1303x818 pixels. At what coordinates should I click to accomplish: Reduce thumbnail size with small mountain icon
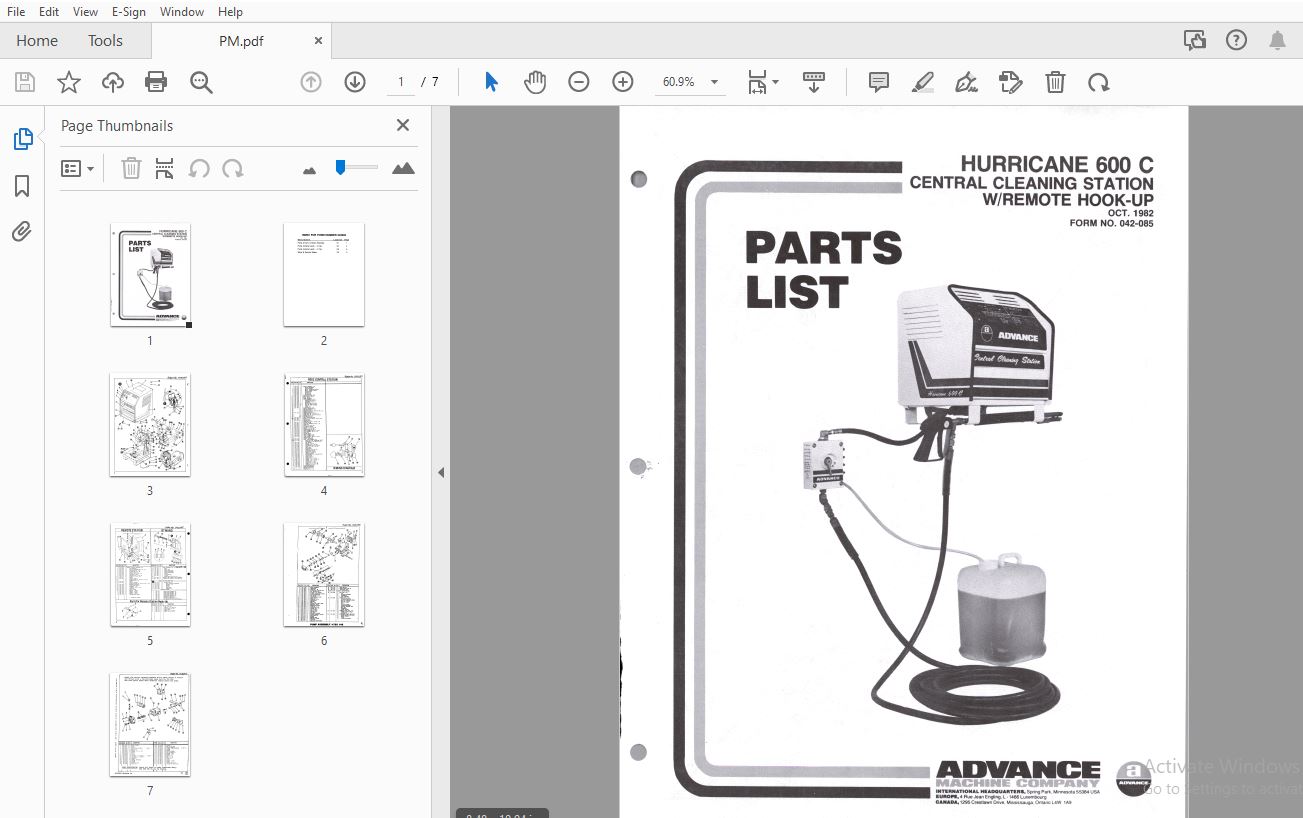(309, 170)
